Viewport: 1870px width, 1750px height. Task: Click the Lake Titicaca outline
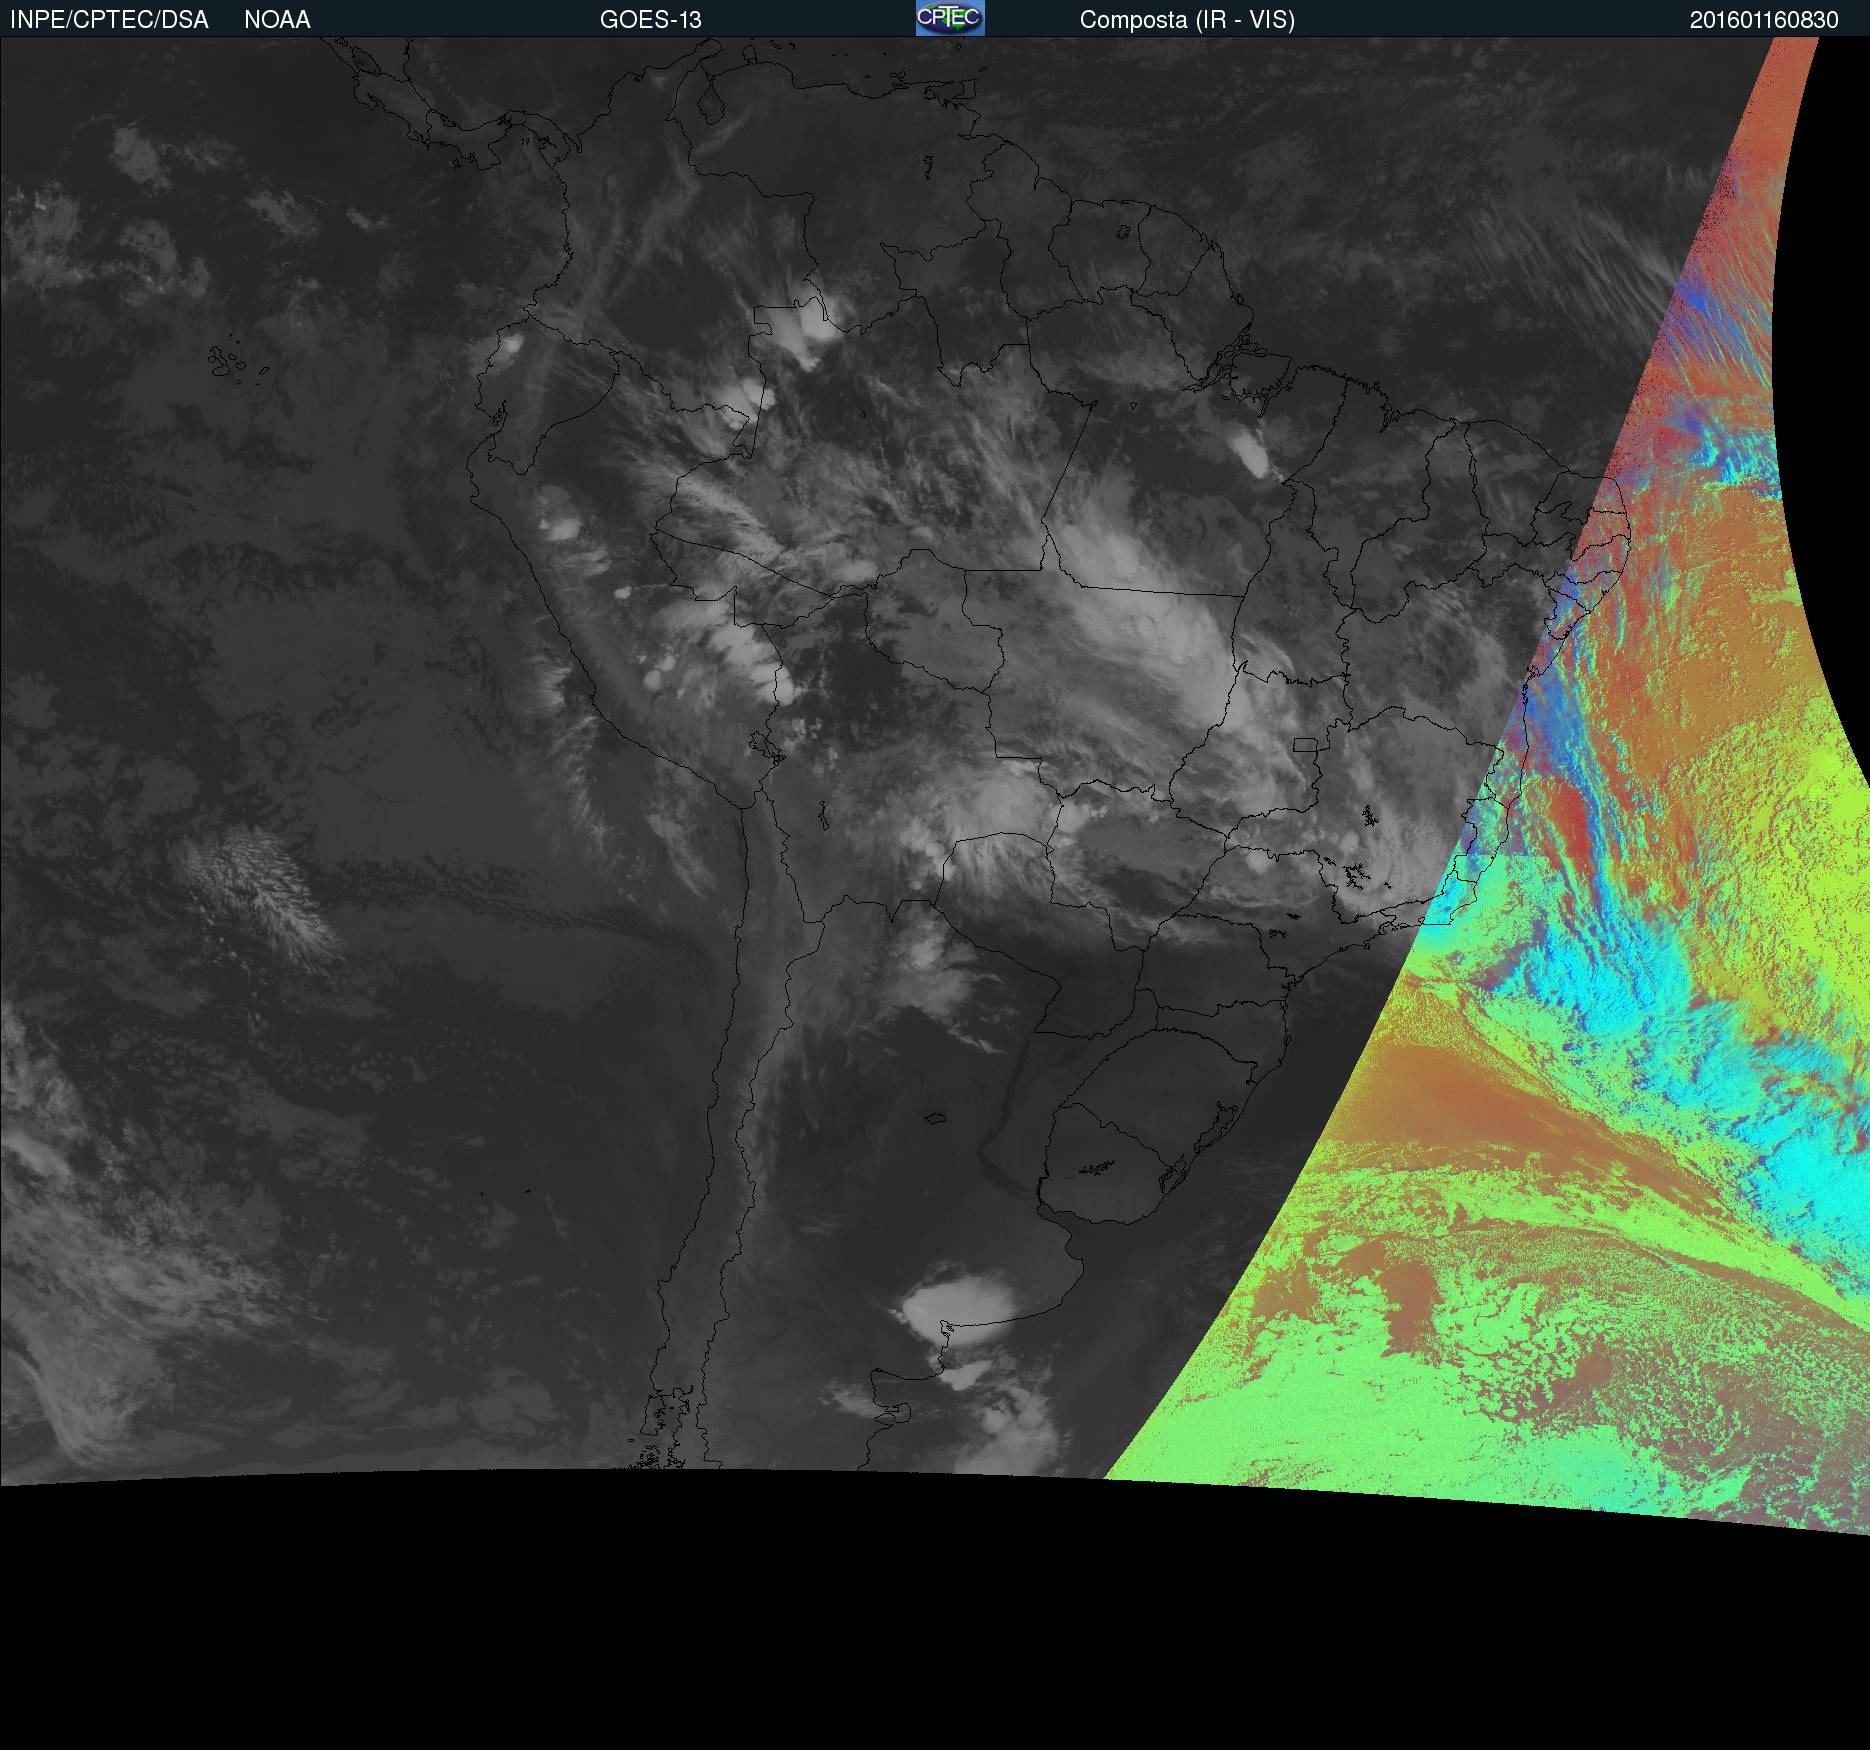766,747
